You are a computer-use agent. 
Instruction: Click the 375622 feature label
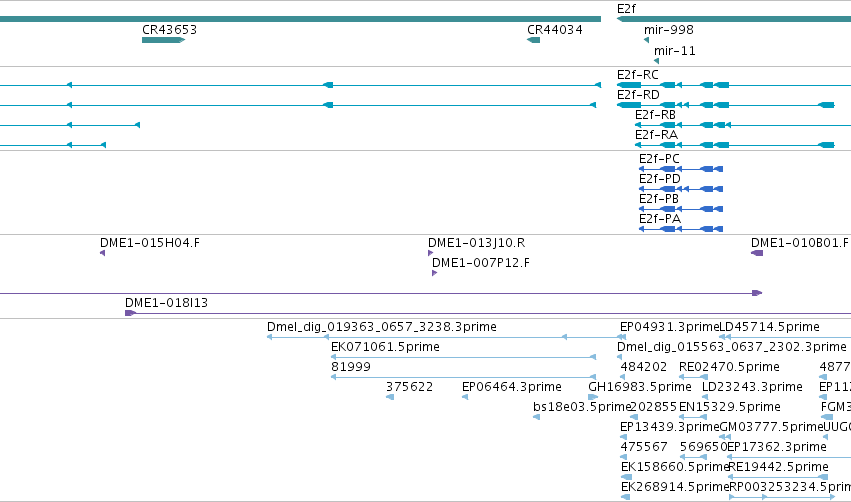(409, 387)
